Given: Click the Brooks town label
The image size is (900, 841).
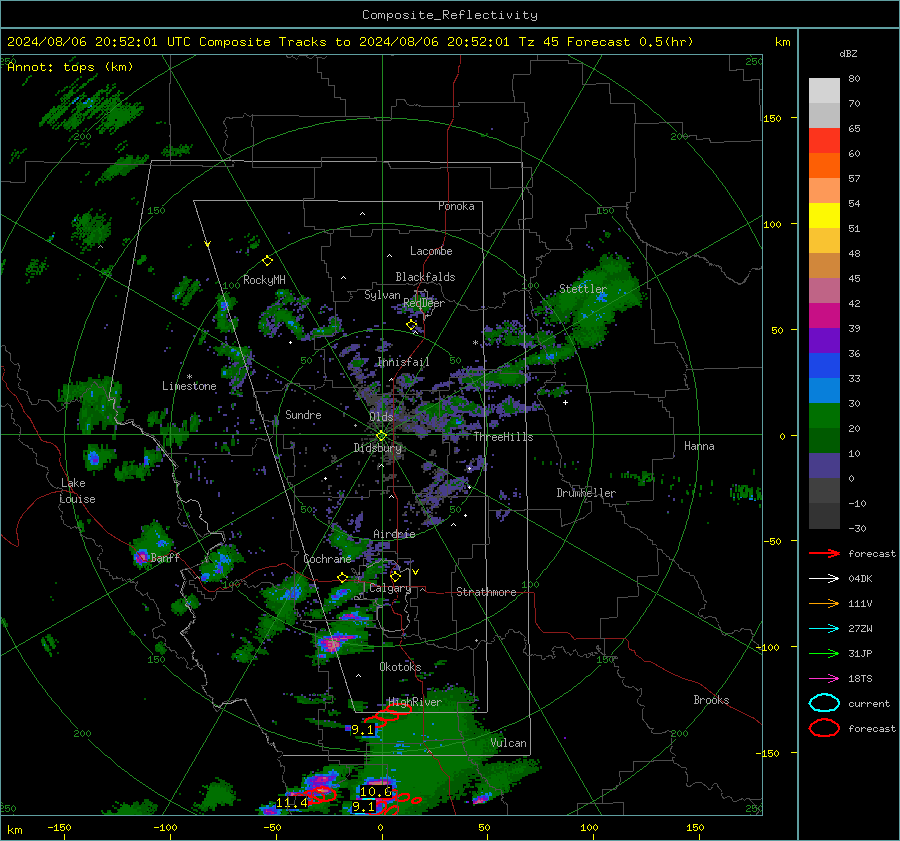Looking at the screenshot, I should pyautogui.click(x=711, y=700).
